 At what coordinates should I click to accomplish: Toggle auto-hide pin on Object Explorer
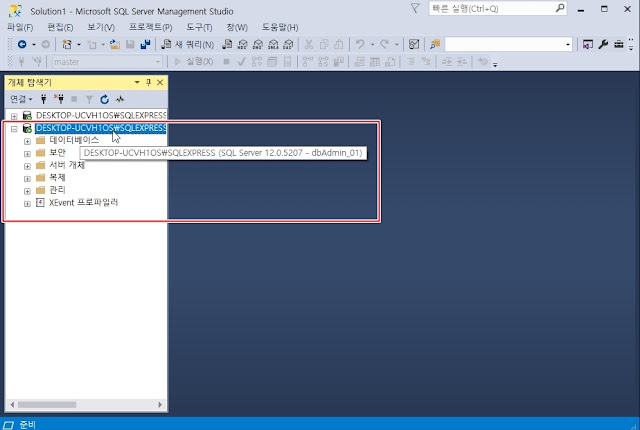tap(148, 82)
